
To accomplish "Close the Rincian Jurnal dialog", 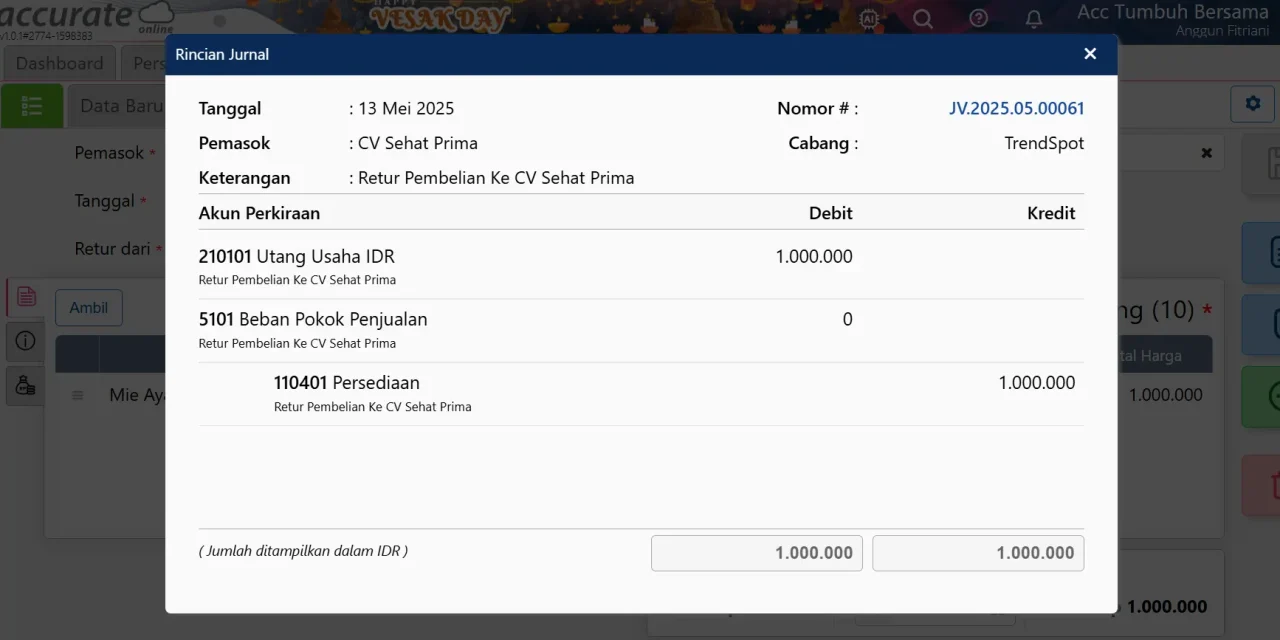I will point(1090,54).
